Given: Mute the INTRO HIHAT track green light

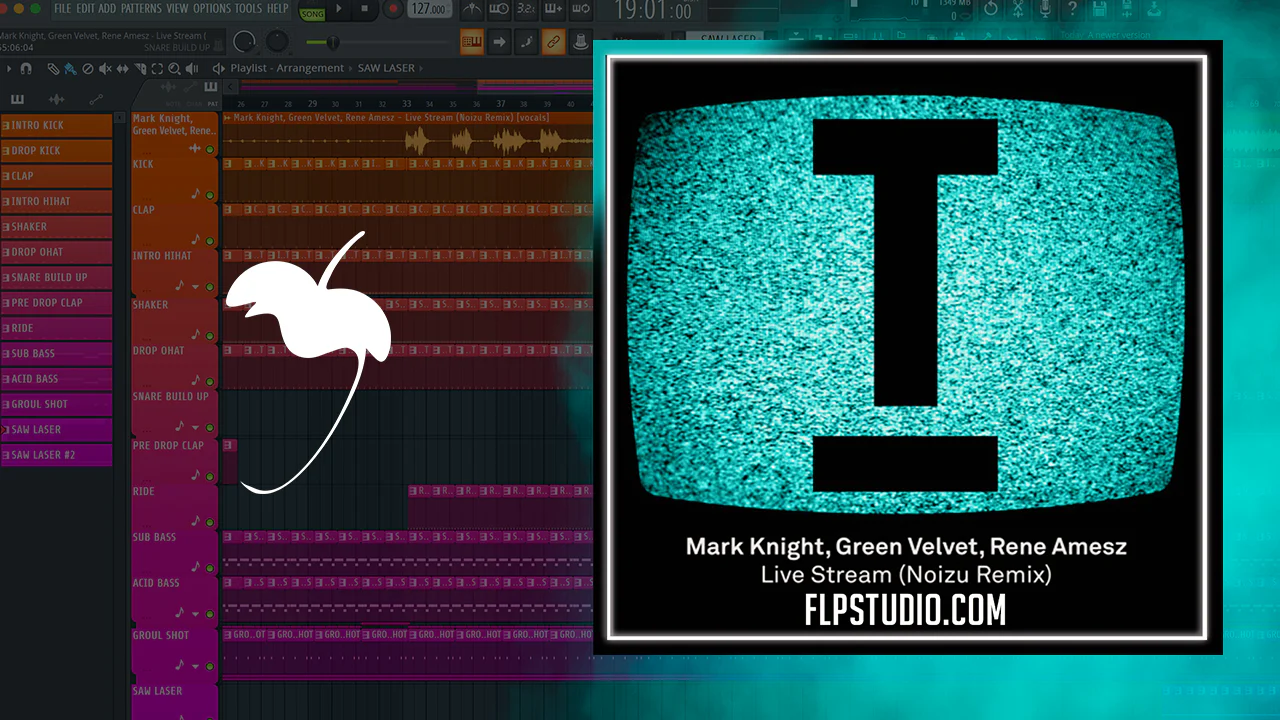Looking at the screenshot, I should (210, 286).
